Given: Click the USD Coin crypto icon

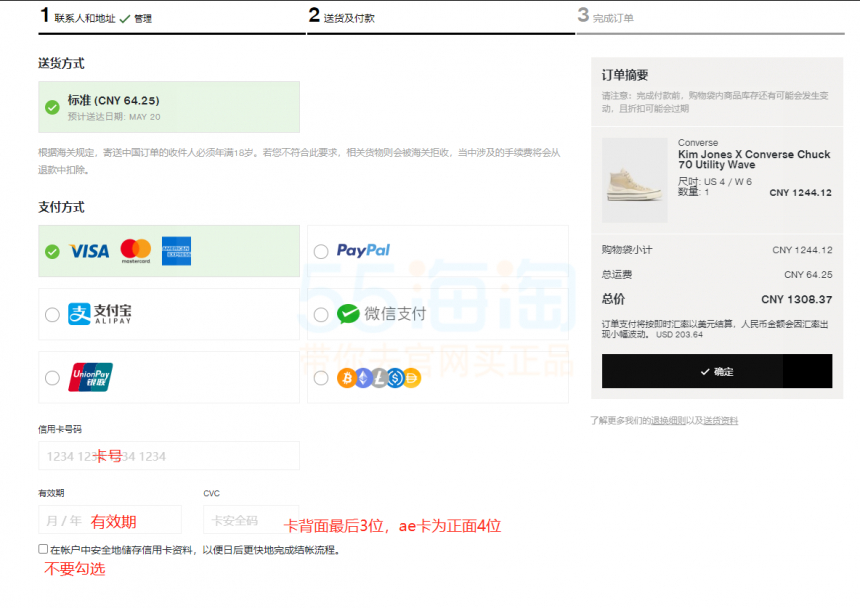Looking at the screenshot, I should [x=395, y=378].
